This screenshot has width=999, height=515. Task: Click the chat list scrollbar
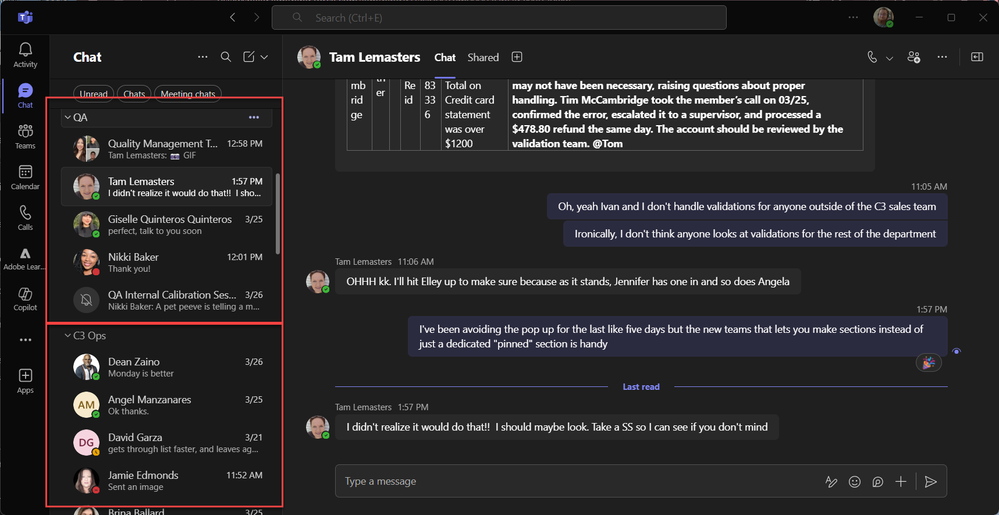pyautogui.click(x=278, y=215)
